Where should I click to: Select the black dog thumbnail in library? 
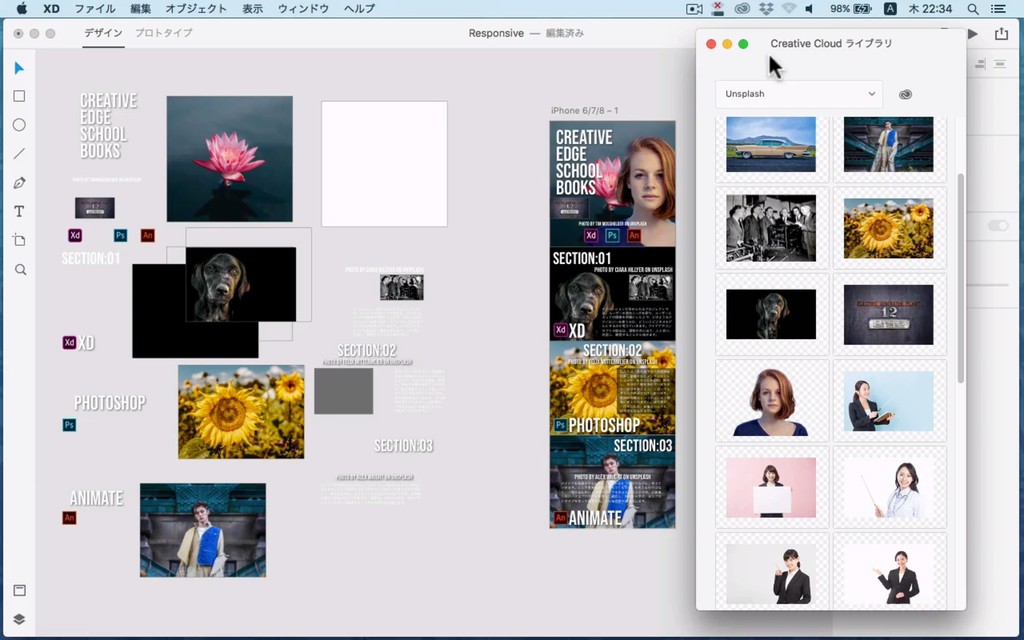click(771, 314)
